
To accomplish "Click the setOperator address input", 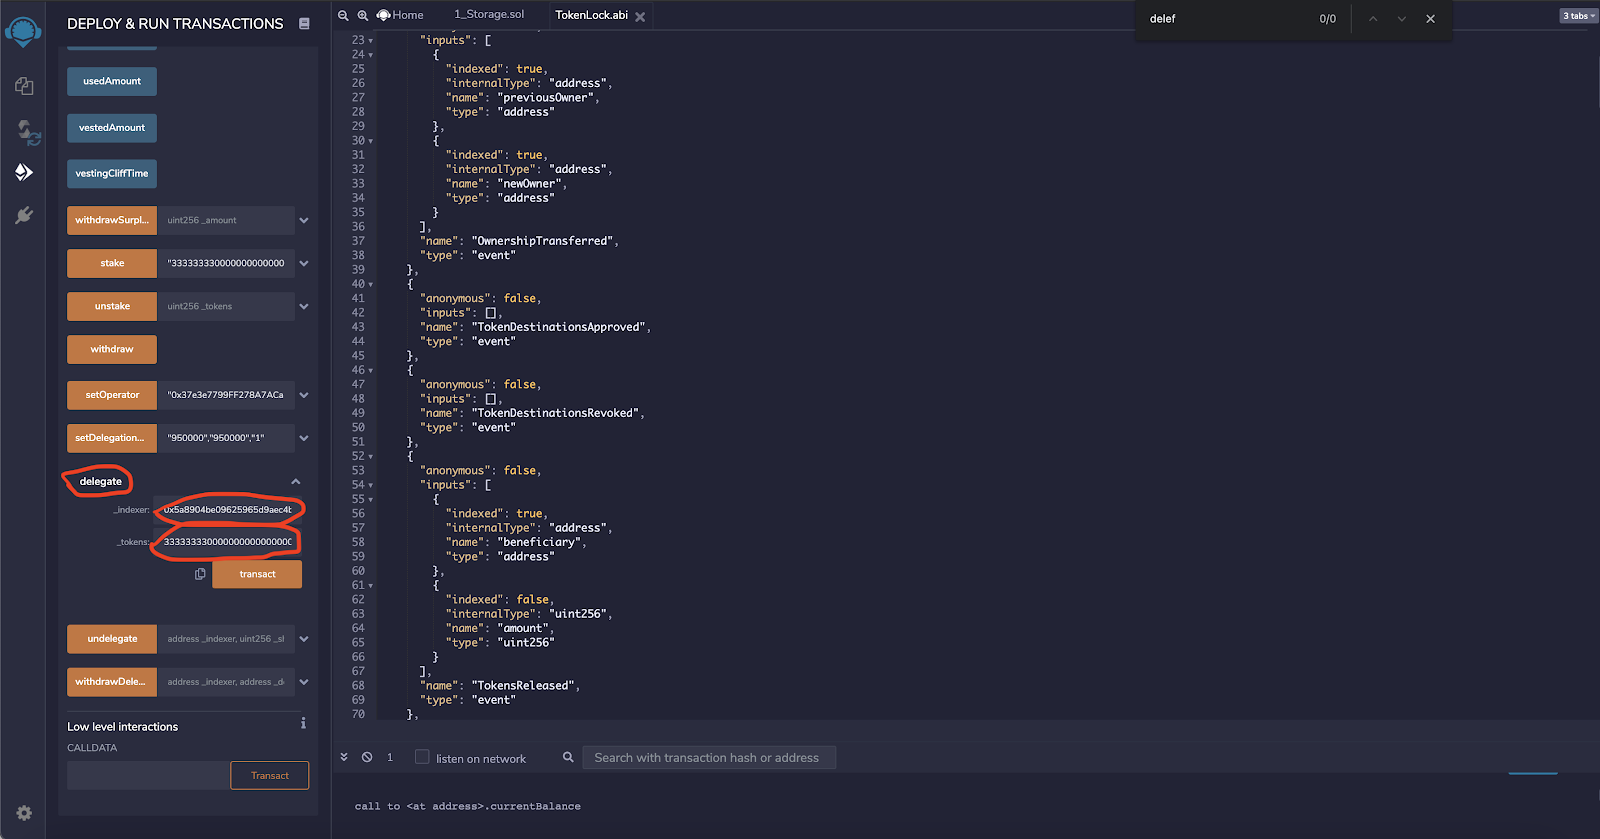I will click(226, 395).
